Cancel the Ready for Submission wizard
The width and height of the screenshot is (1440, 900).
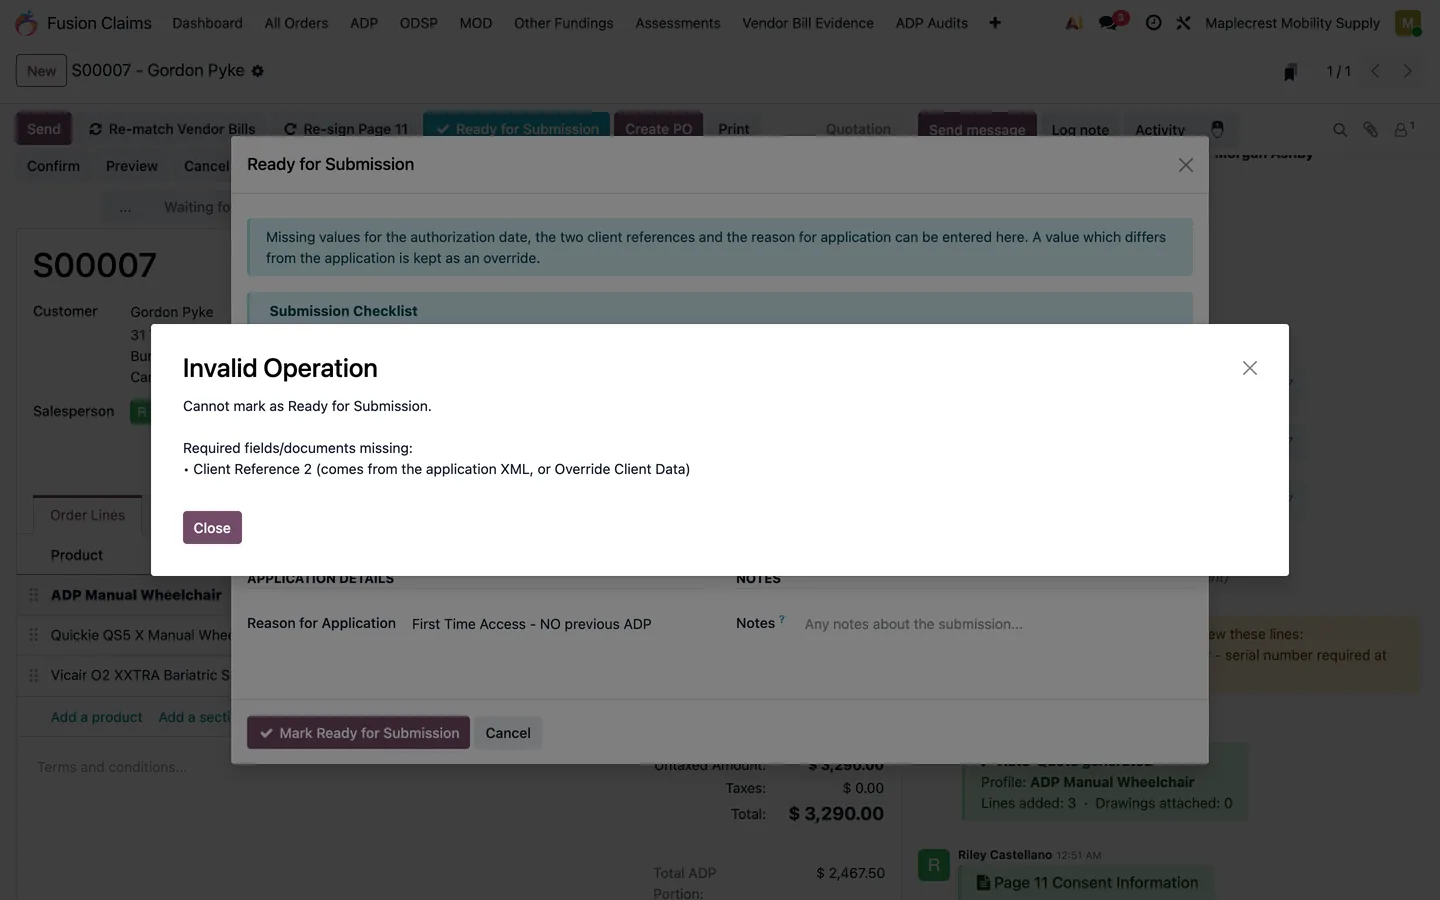click(x=508, y=733)
